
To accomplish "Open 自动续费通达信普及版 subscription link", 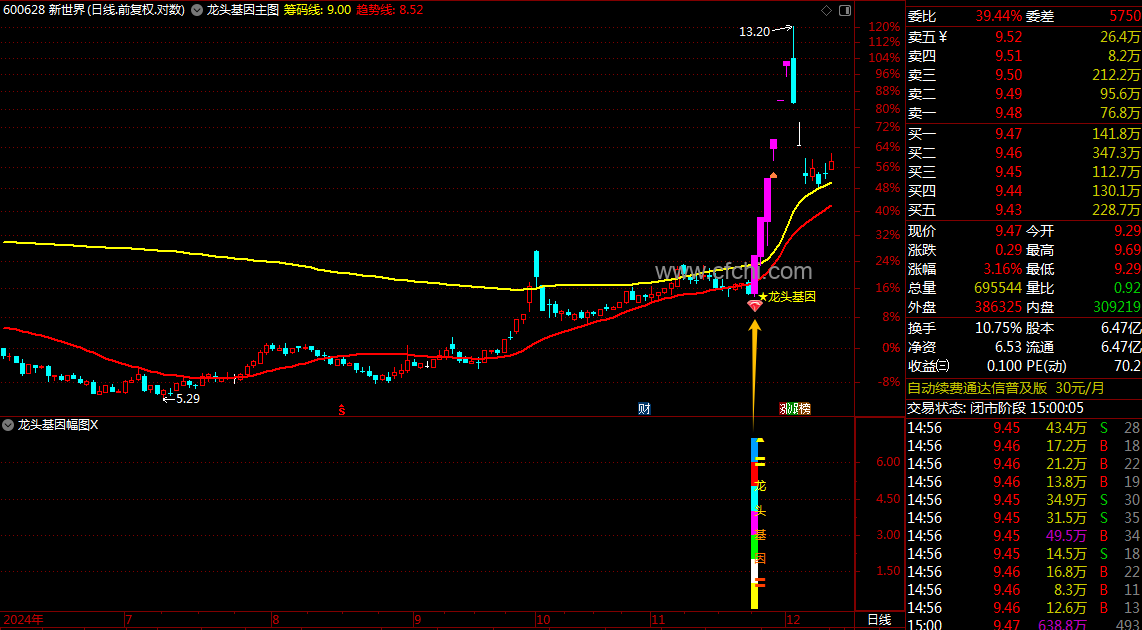I will coord(1006,388).
